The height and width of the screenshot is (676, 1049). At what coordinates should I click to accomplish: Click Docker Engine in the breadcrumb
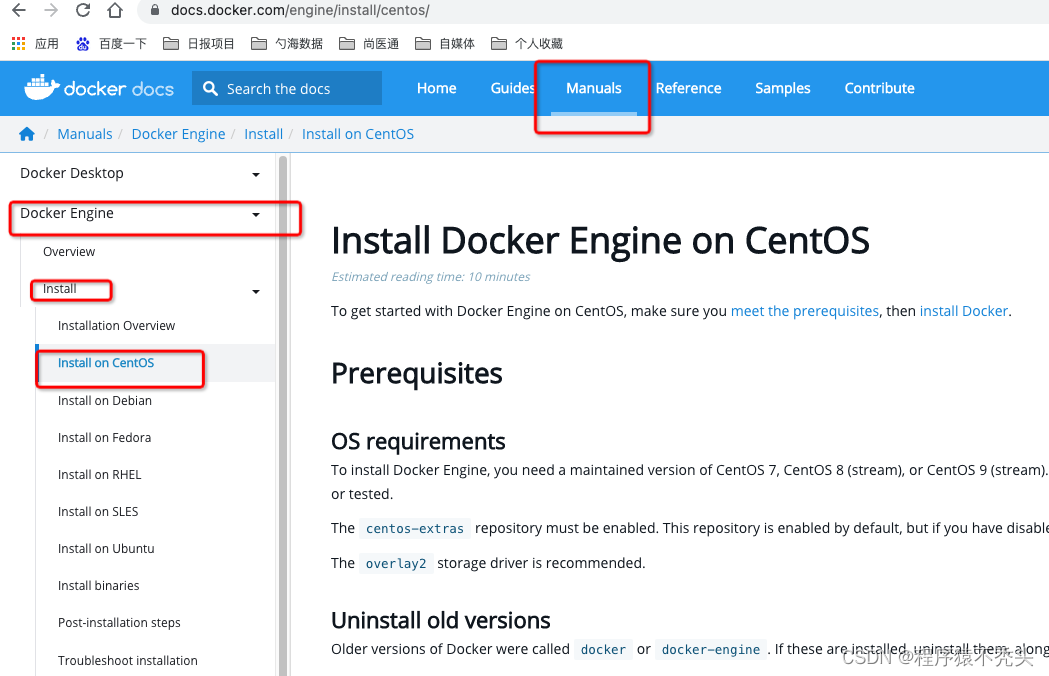coord(178,134)
